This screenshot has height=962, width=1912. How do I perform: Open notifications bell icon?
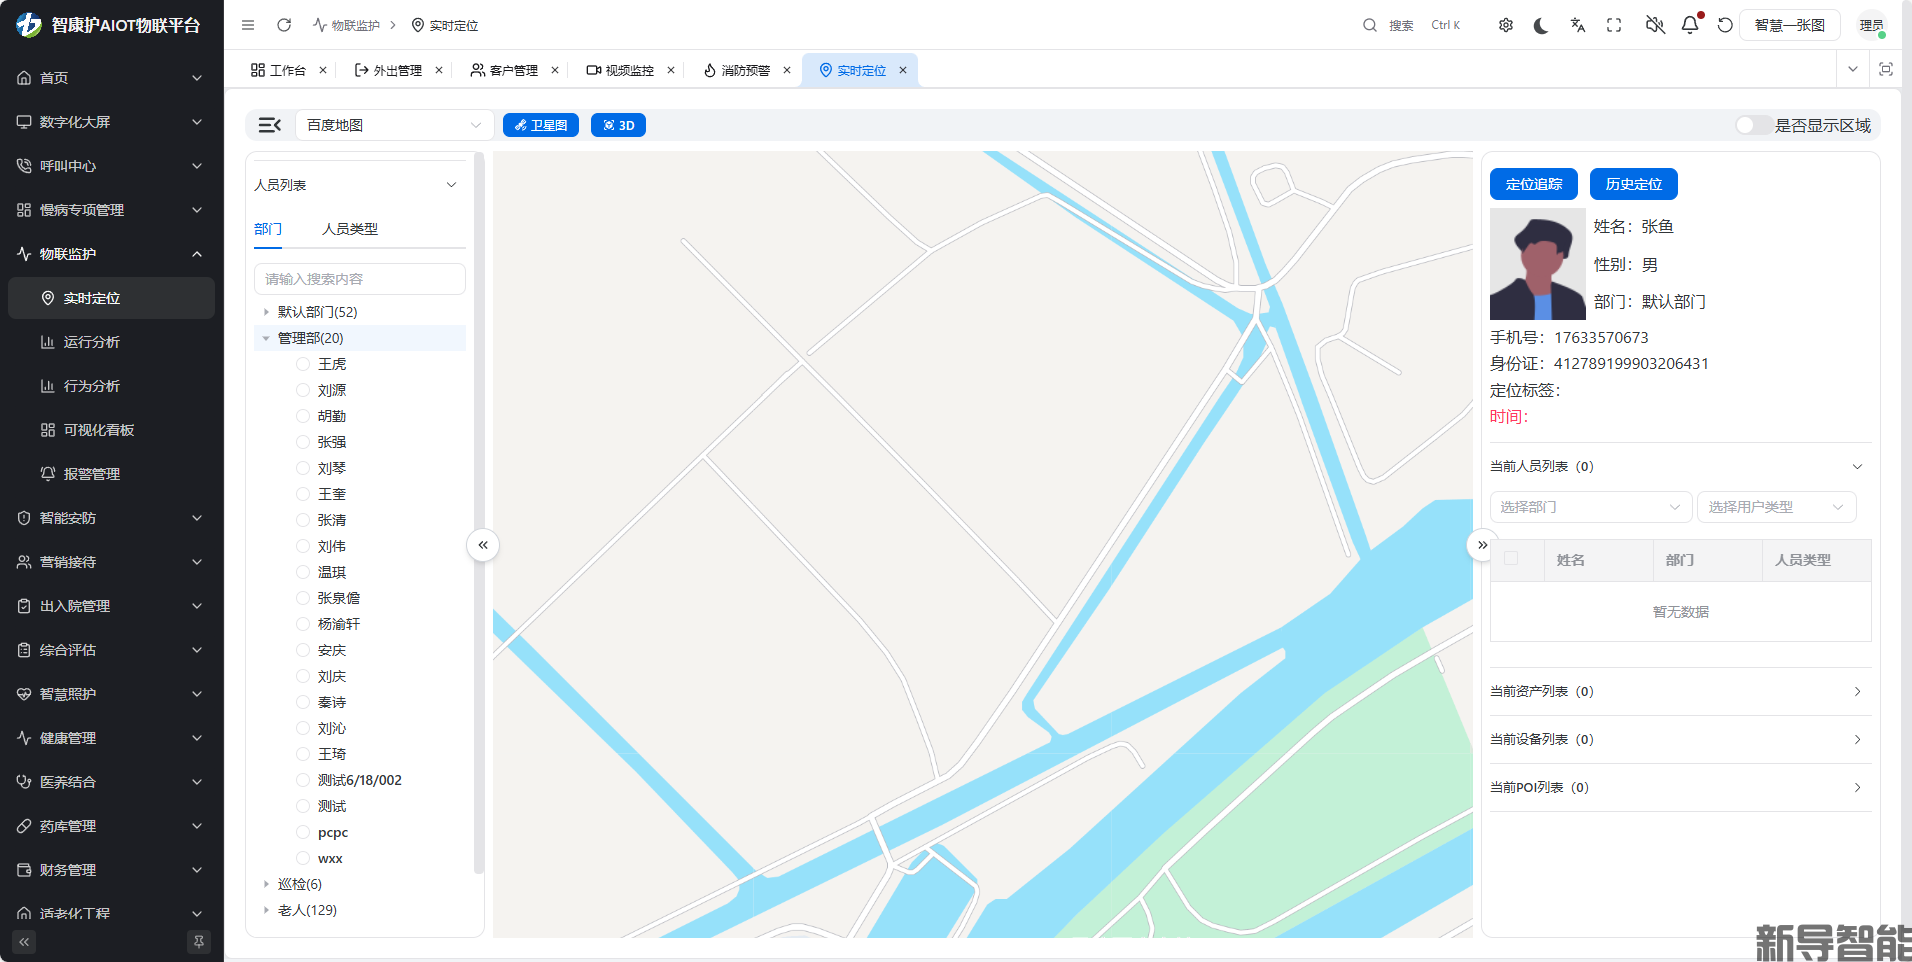1690,25
